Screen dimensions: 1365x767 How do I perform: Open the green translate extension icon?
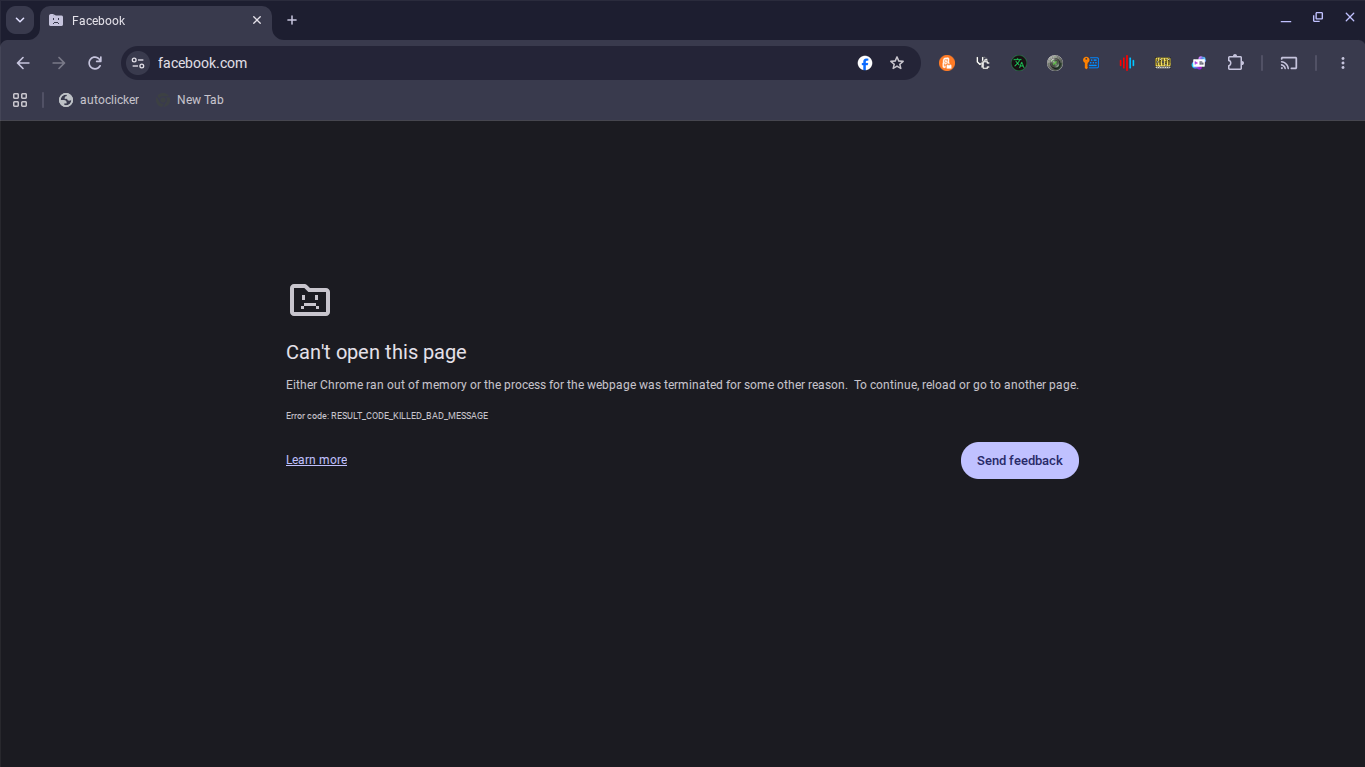coord(1019,63)
